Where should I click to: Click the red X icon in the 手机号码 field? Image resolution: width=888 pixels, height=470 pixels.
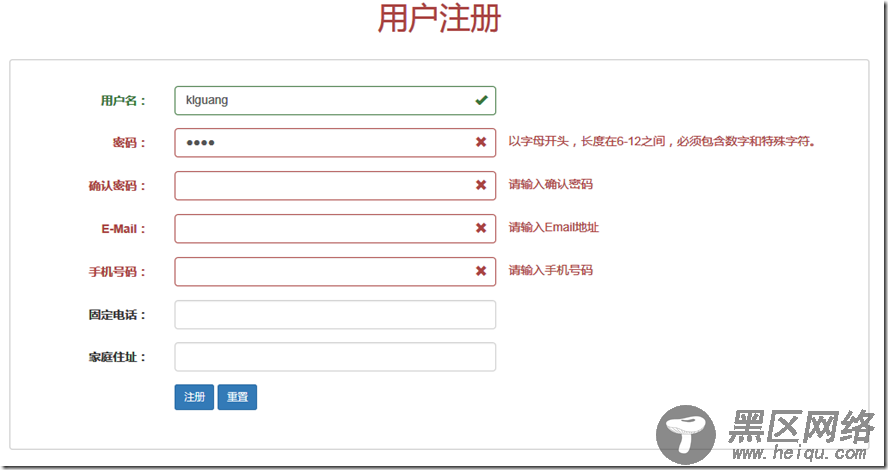pyautogui.click(x=481, y=271)
